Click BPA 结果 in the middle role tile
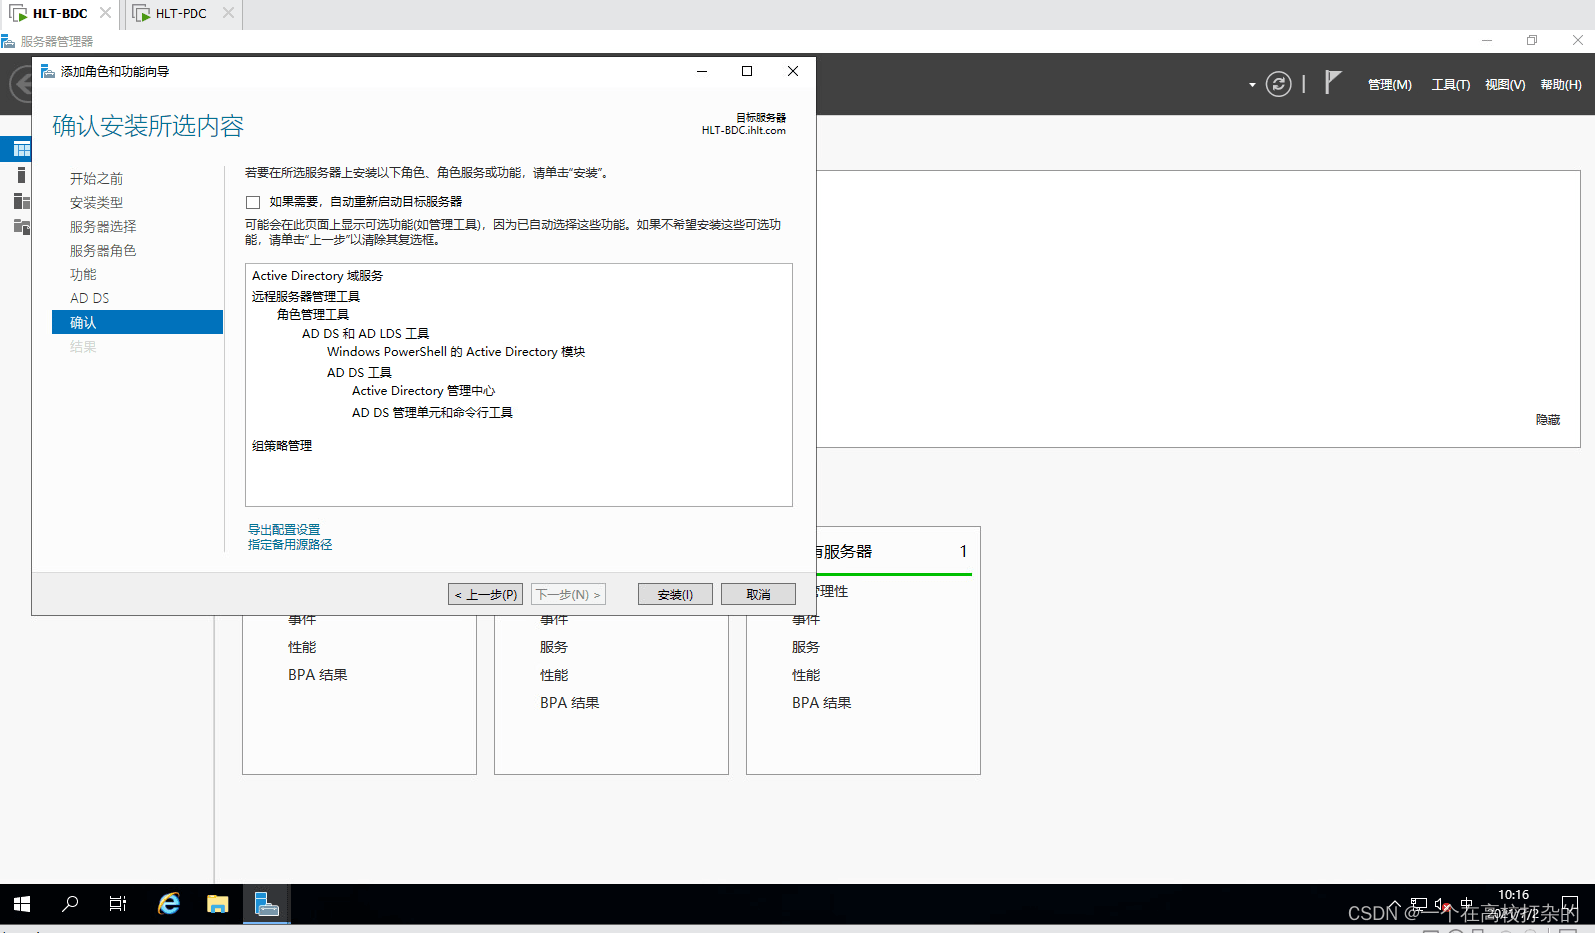This screenshot has width=1595, height=933. [570, 703]
